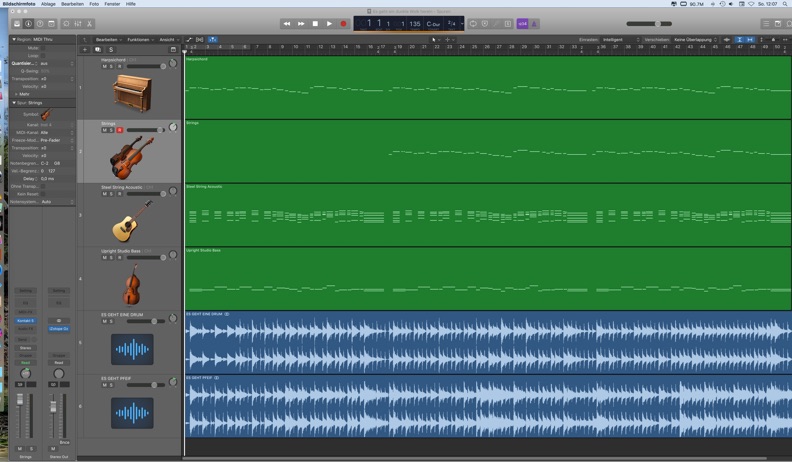Show the toolbar with the control bar button
The image size is (792, 462).
tap(52, 24)
